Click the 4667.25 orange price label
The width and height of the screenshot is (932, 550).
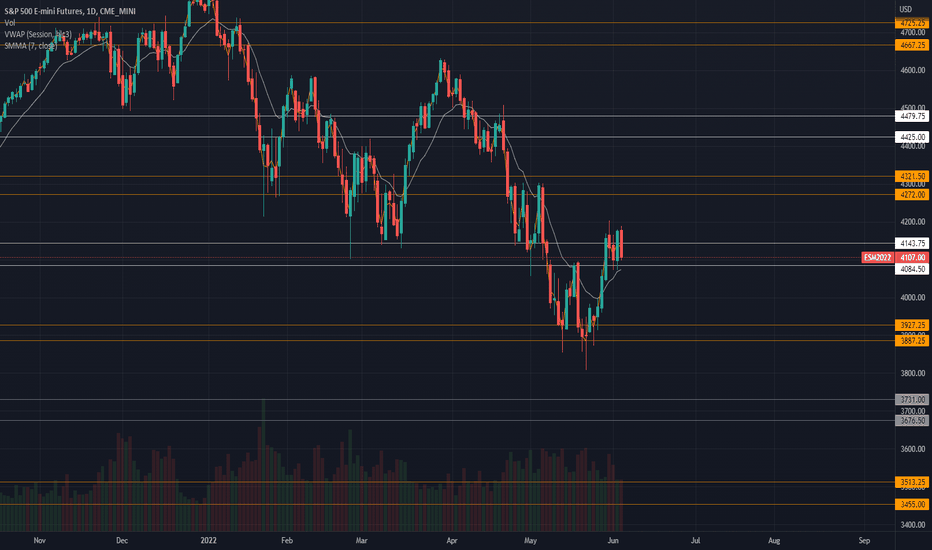pos(912,45)
